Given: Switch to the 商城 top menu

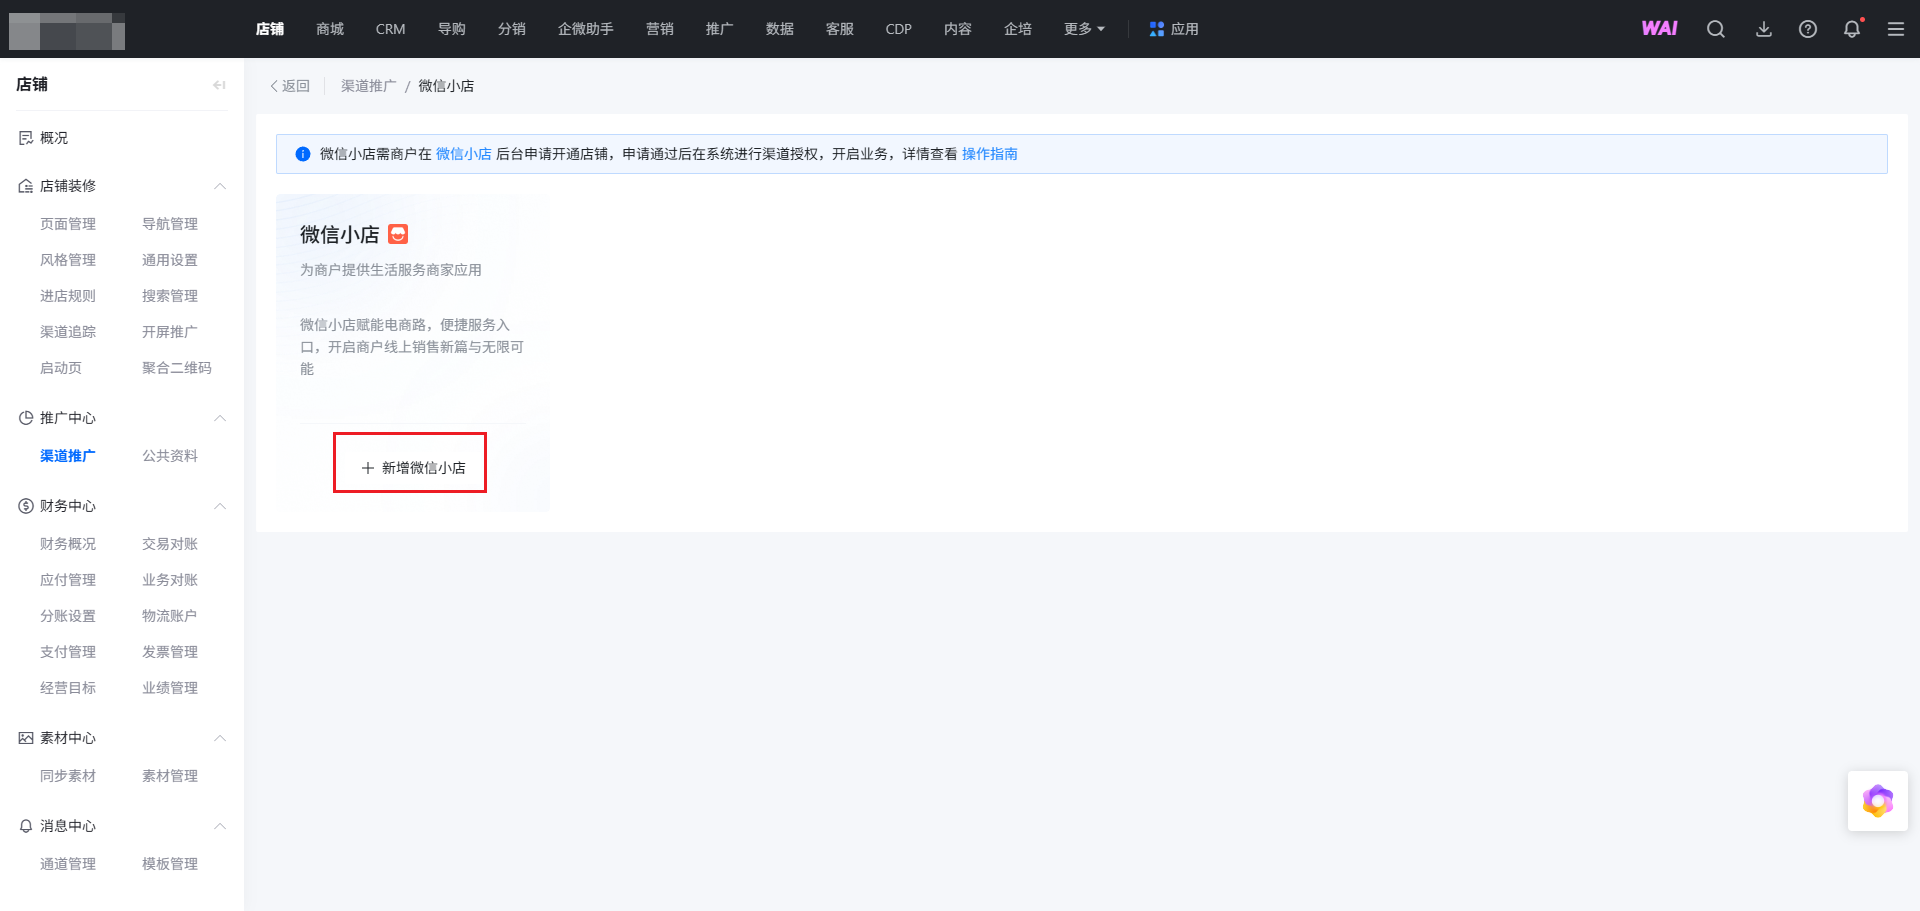Looking at the screenshot, I should coord(330,29).
